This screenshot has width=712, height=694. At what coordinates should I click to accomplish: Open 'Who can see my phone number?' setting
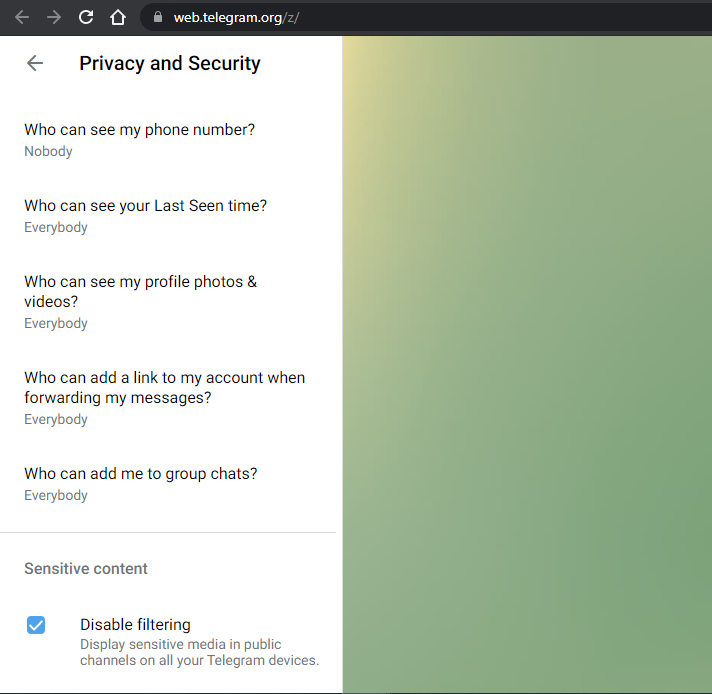point(168,140)
